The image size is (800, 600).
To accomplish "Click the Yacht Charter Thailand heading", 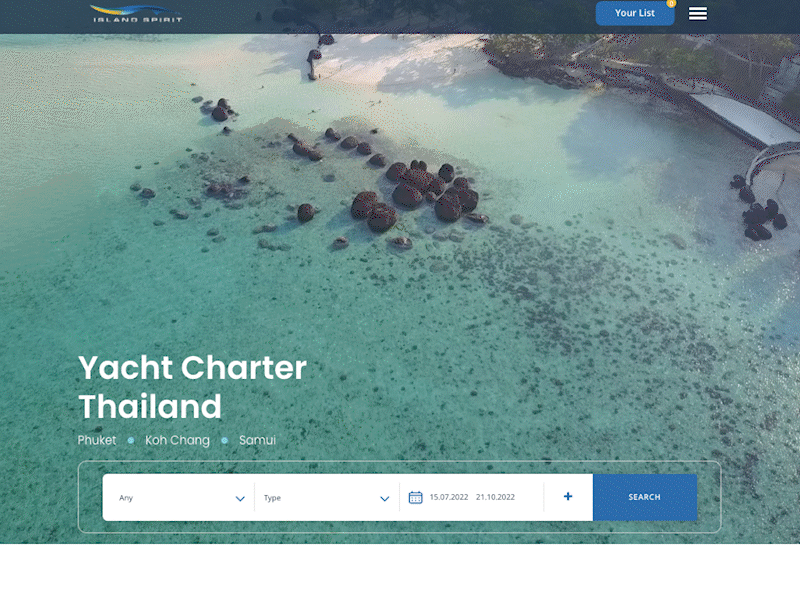I will tap(192, 387).
